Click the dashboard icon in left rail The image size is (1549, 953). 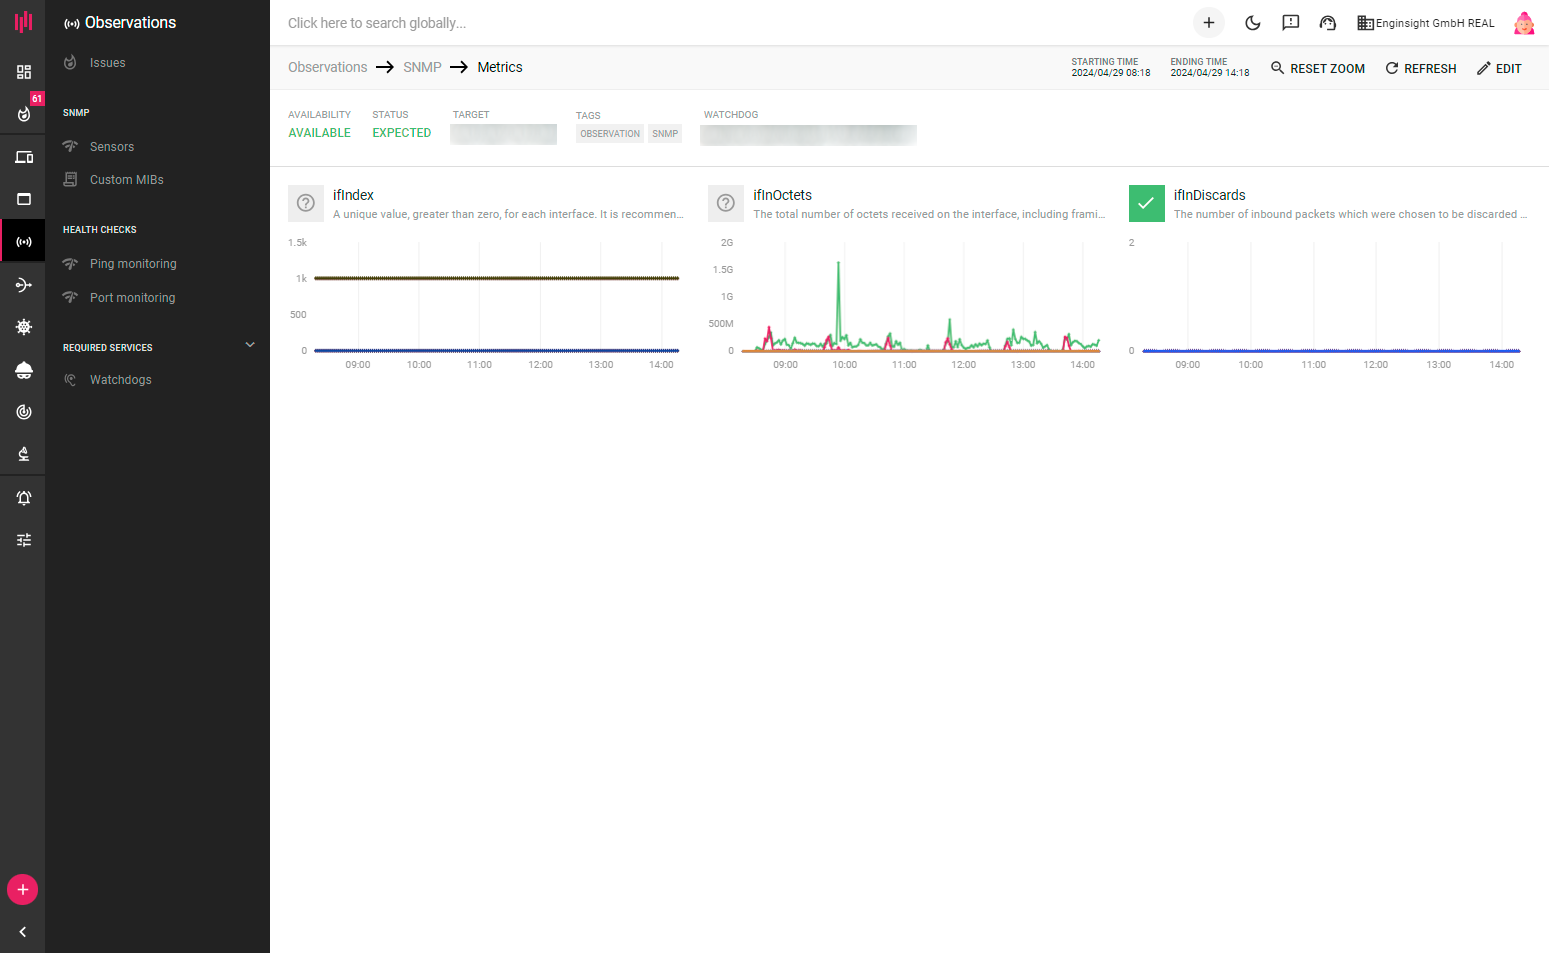(24, 72)
